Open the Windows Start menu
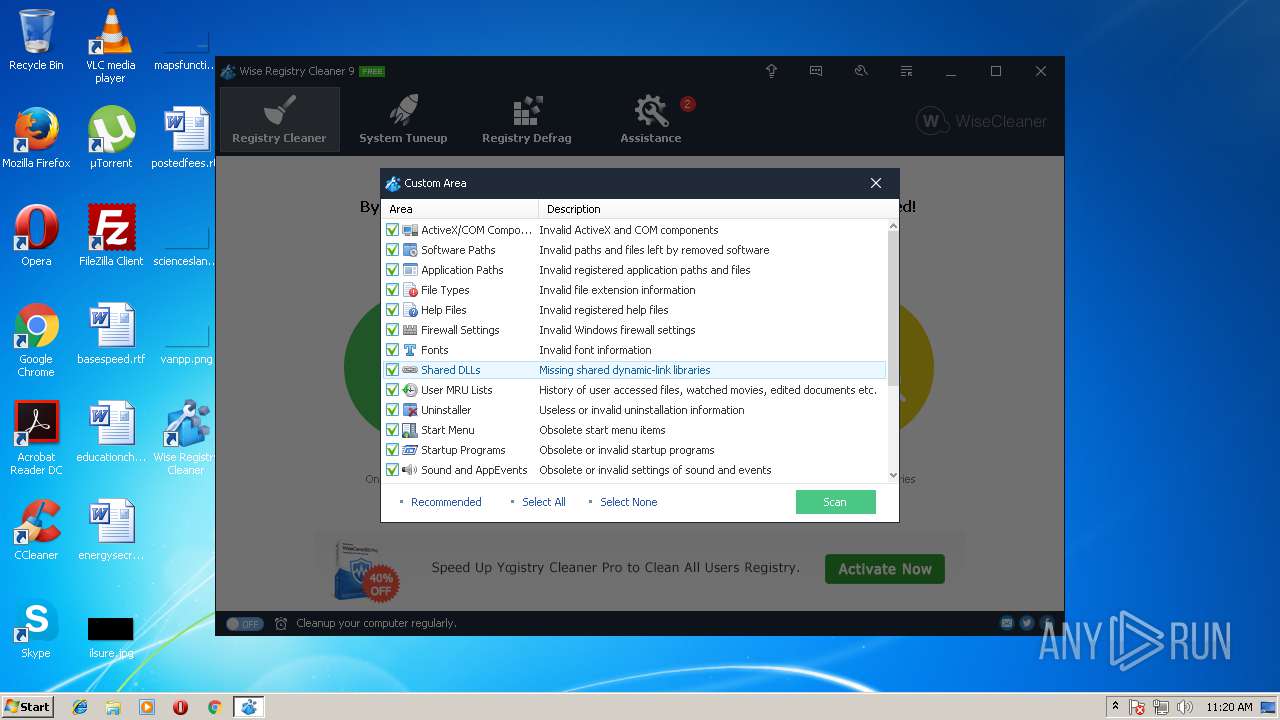Screen dimensions: 1280x720 27,706
